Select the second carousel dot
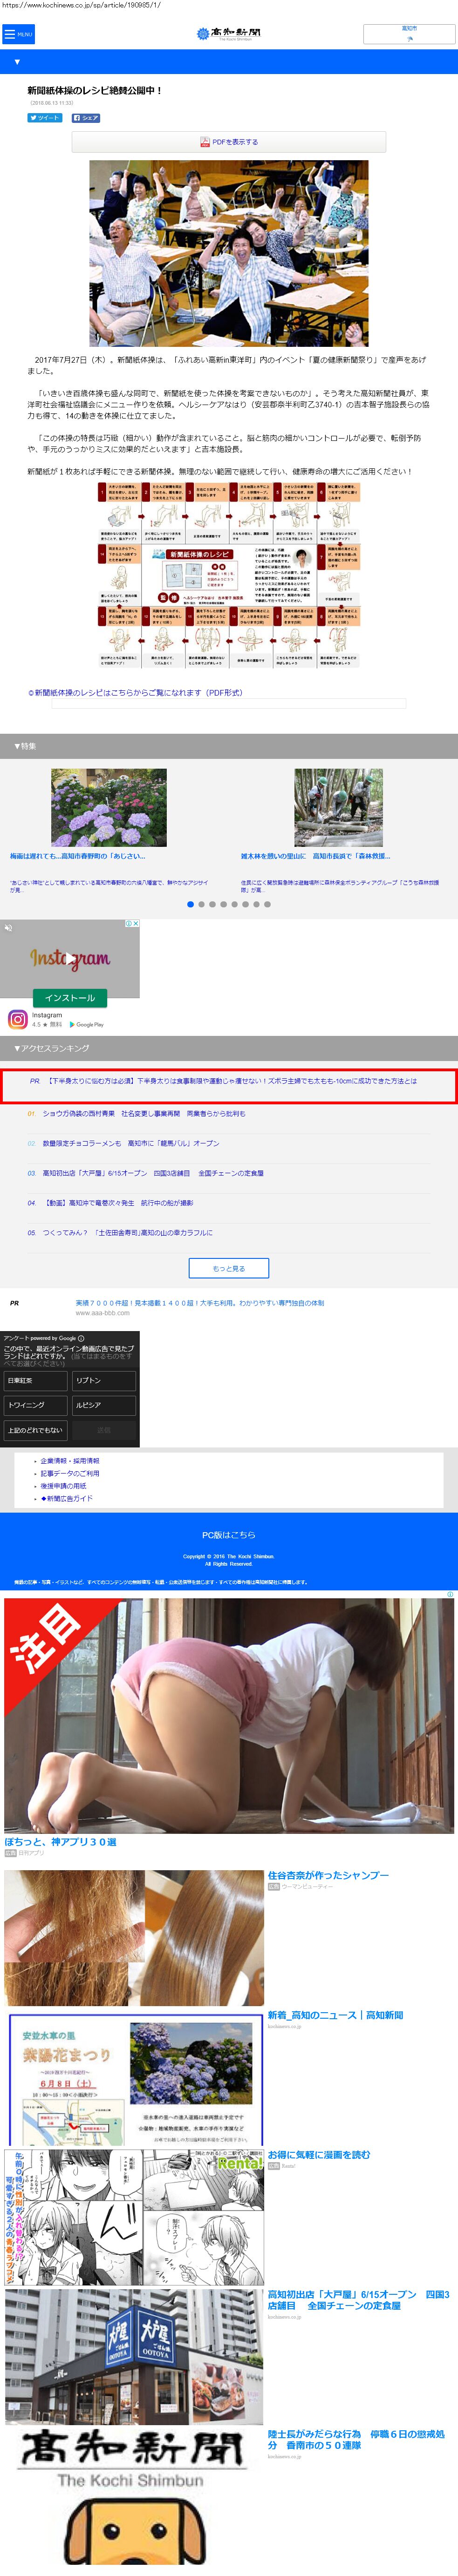Viewport: 458px width, 2576px height. tap(201, 904)
